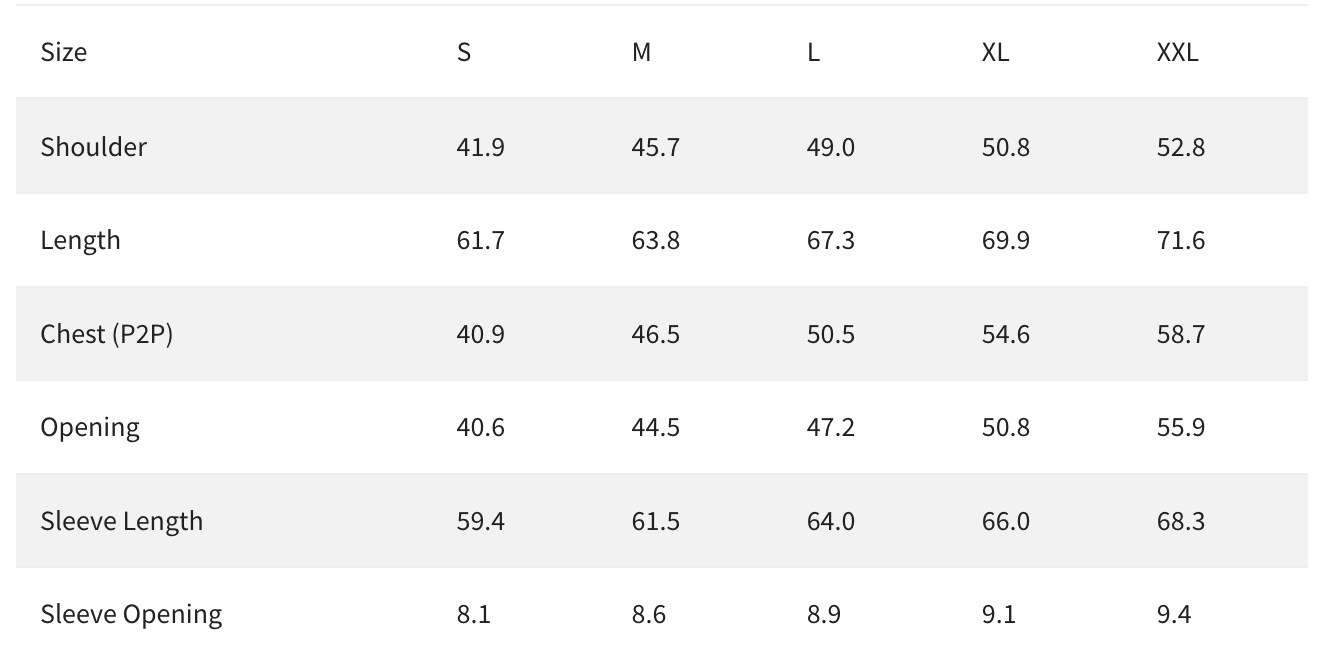Click the 50.5 chest value for L

coord(831,334)
